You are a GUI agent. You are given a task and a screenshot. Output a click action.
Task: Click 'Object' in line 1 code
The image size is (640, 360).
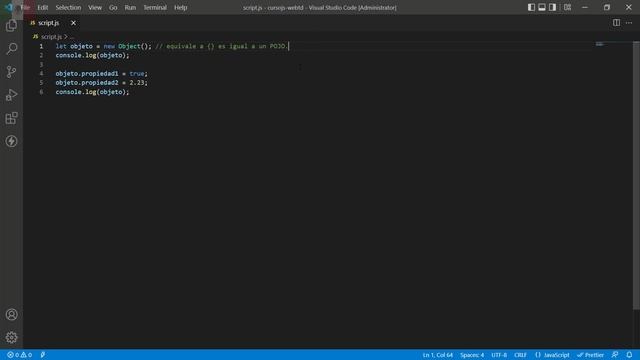click(x=129, y=46)
